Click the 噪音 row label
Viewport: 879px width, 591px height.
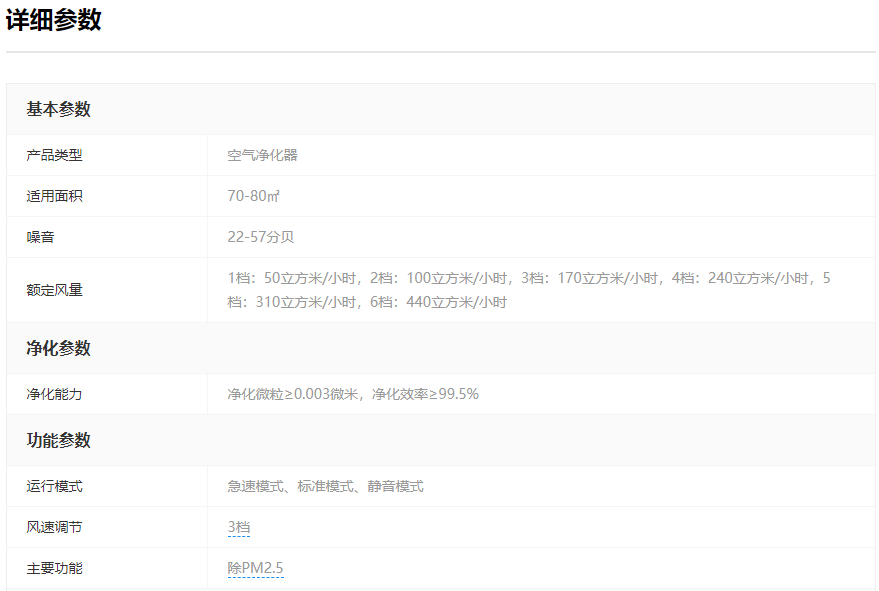[x=40, y=237]
